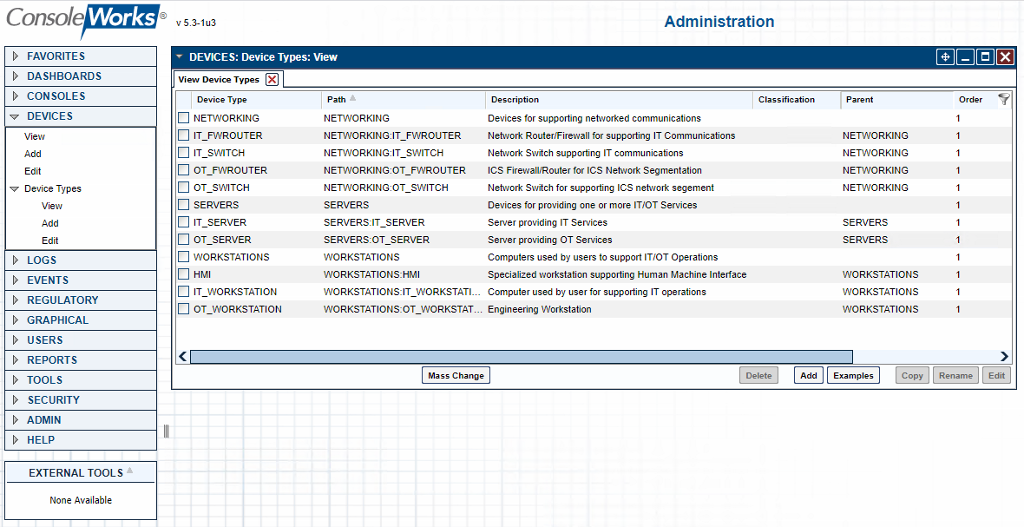Click the Copy button
Image resolution: width=1024 pixels, height=527 pixels.
(912, 375)
